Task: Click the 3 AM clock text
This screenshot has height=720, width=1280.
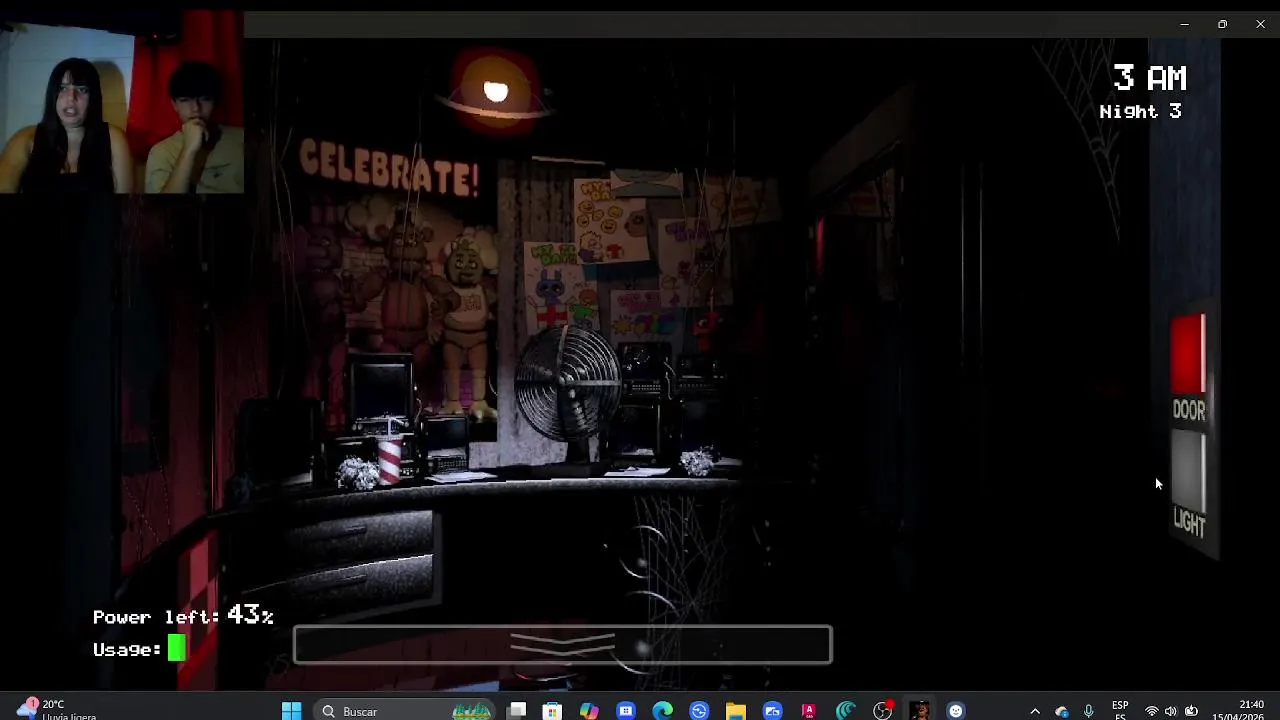Action: coord(1150,78)
